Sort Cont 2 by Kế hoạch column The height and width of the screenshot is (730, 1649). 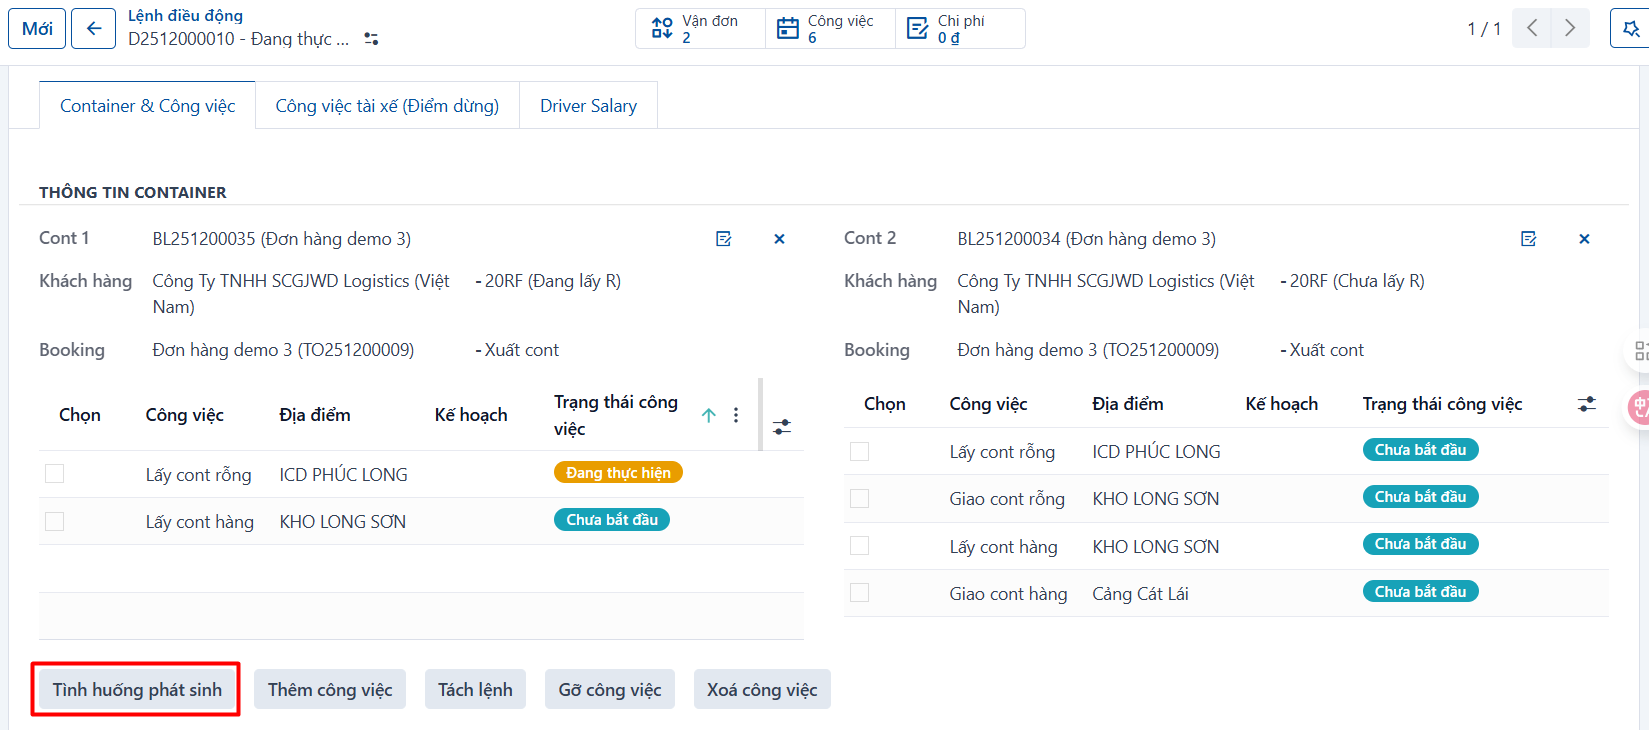[x=1282, y=404]
